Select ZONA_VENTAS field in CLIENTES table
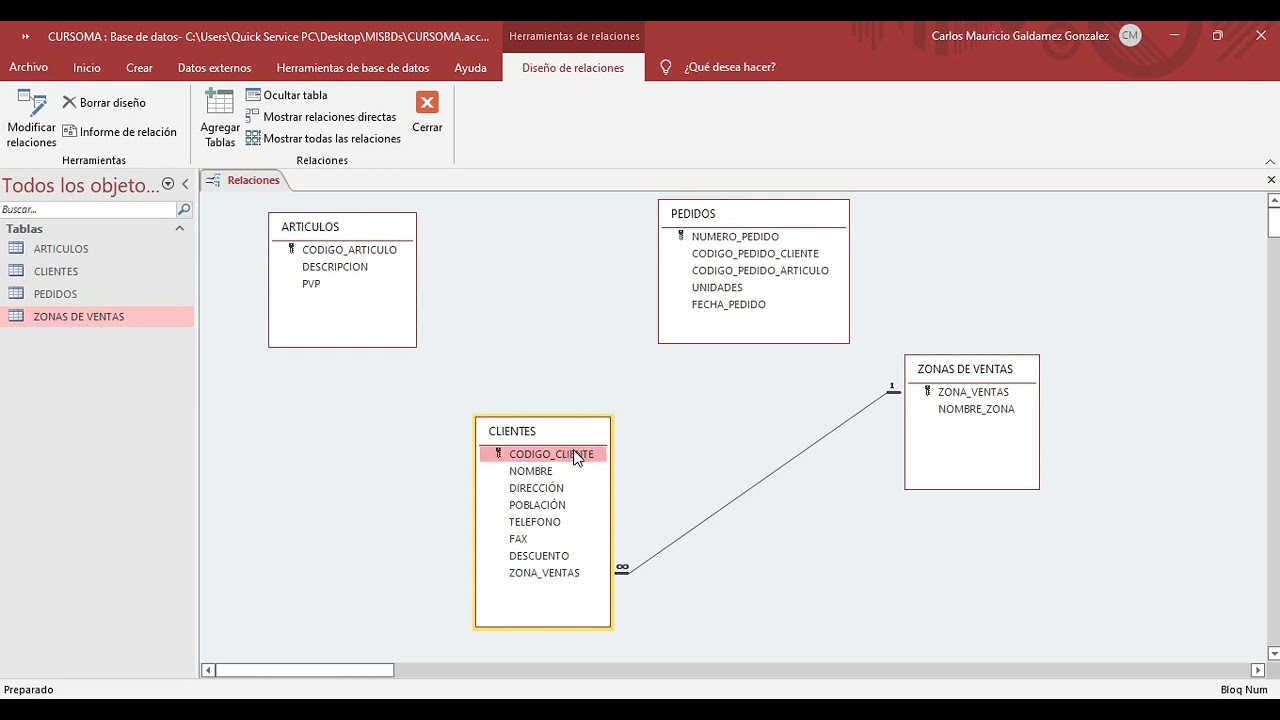The width and height of the screenshot is (1280, 720). pos(543,573)
